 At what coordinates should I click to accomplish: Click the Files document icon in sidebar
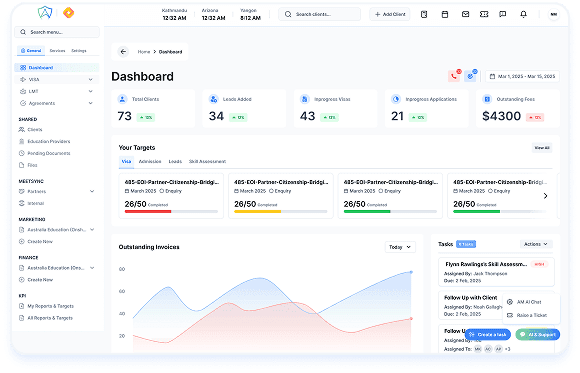[x=21, y=165]
